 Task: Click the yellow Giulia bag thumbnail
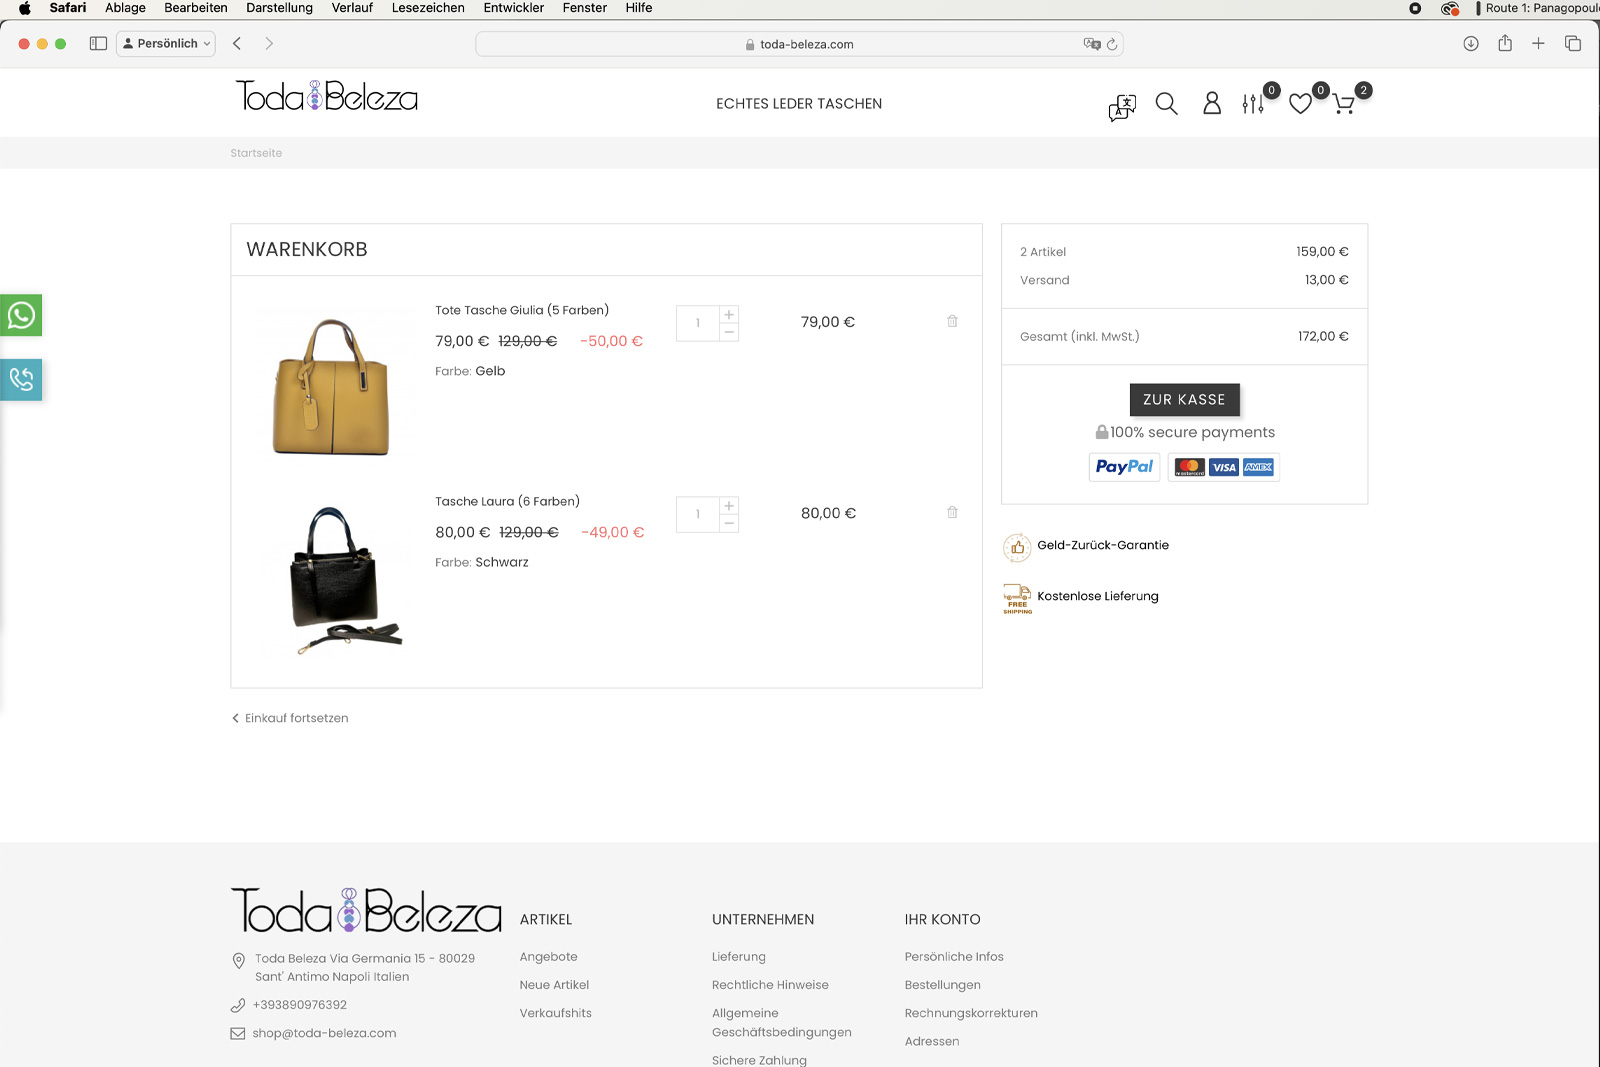pyautogui.click(x=331, y=385)
